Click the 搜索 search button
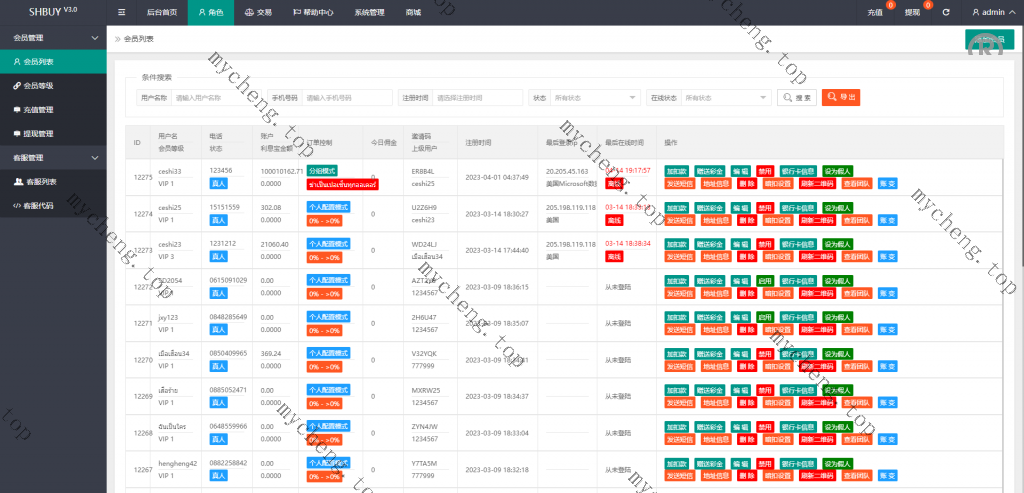 point(797,98)
